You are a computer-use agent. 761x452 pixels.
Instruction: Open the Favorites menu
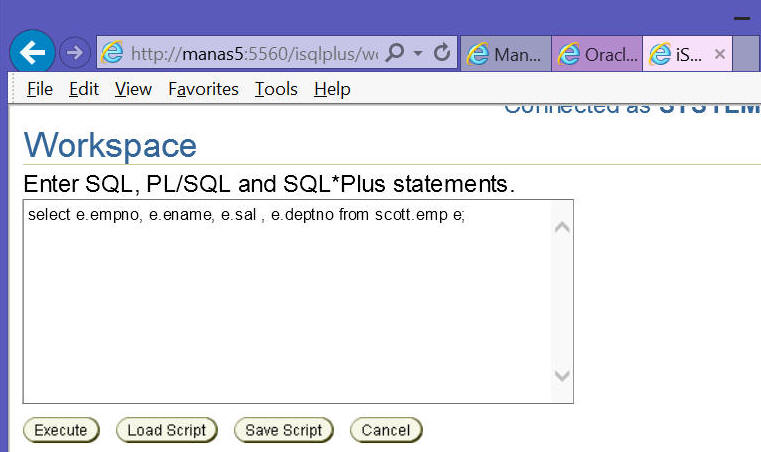click(203, 89)
